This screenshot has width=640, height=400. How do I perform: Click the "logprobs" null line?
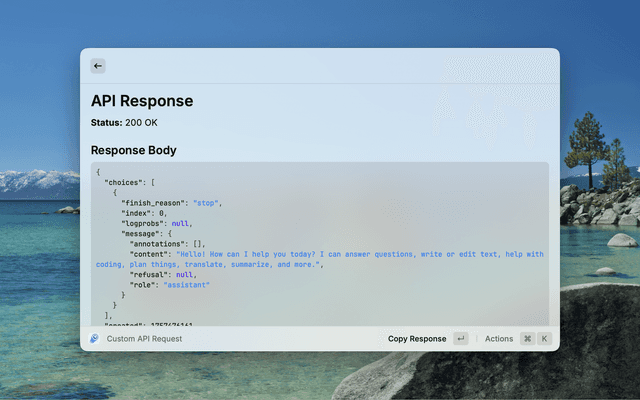(156, 224)
